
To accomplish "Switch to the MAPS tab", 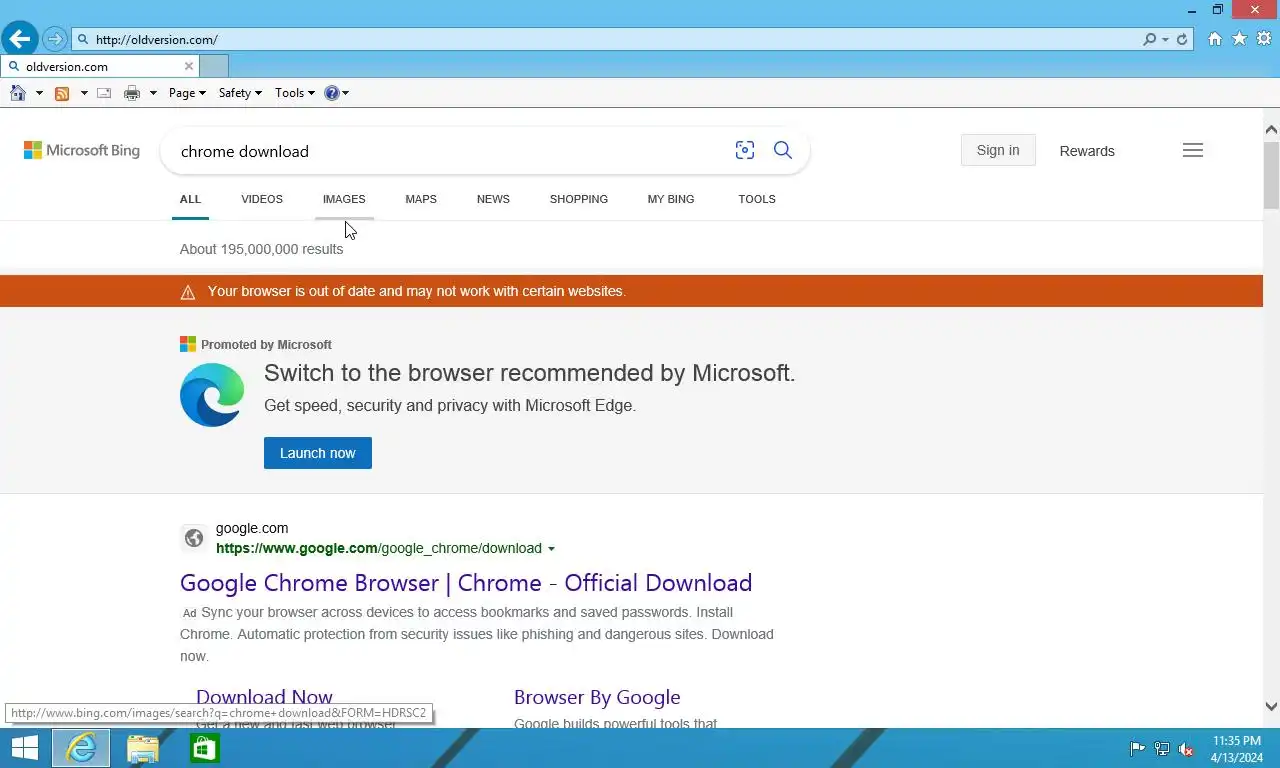I will click(421, 199).
